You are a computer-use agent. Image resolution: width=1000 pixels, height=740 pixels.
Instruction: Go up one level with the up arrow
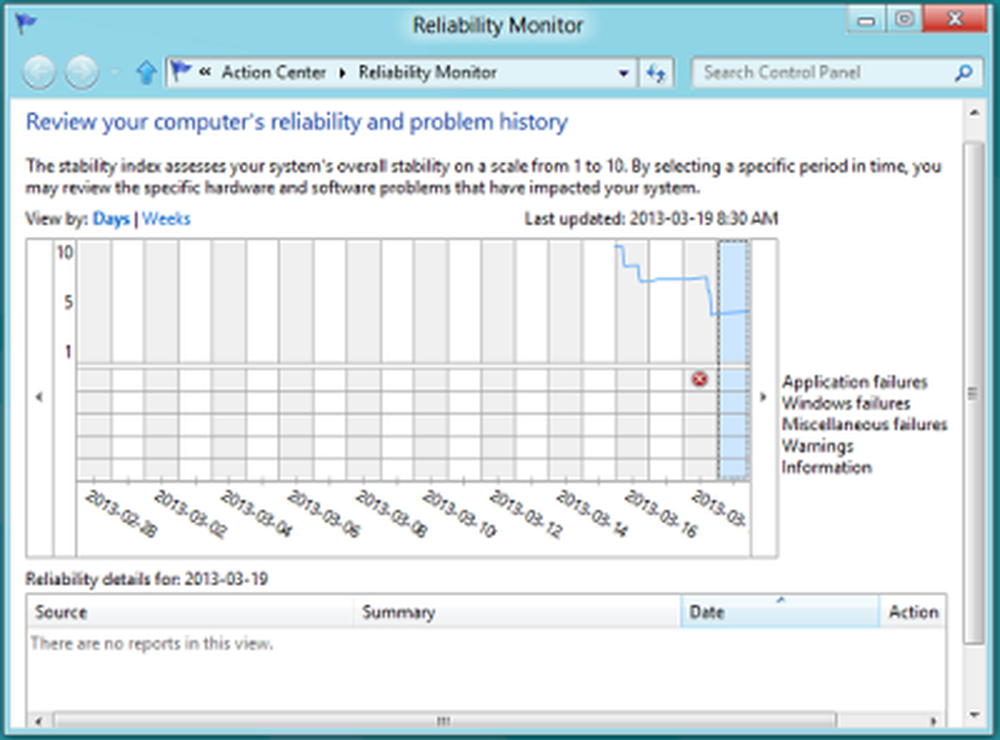pos(147,73)
